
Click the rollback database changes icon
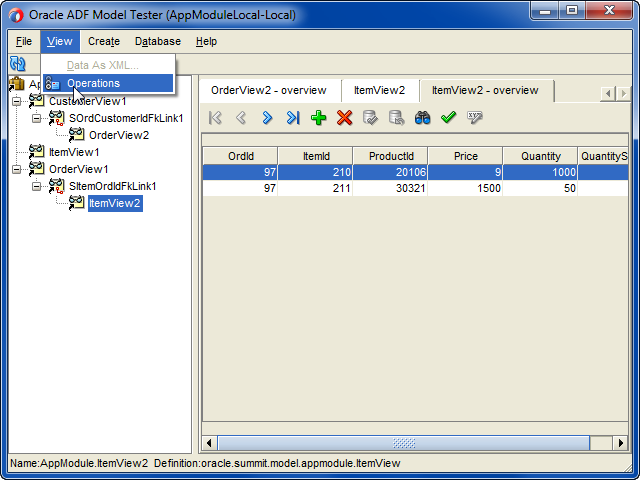pos(396,118)
